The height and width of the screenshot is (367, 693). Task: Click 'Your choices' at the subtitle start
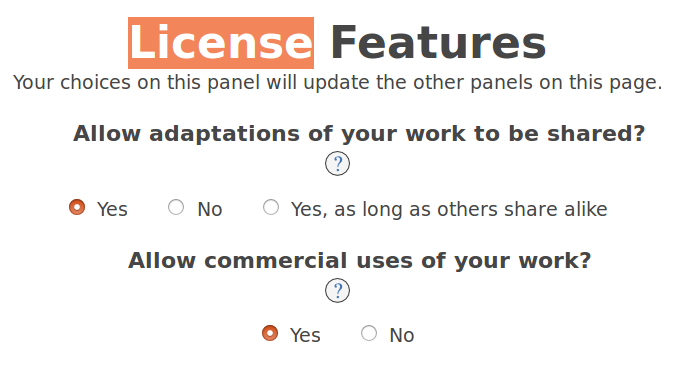coord(72,83)
